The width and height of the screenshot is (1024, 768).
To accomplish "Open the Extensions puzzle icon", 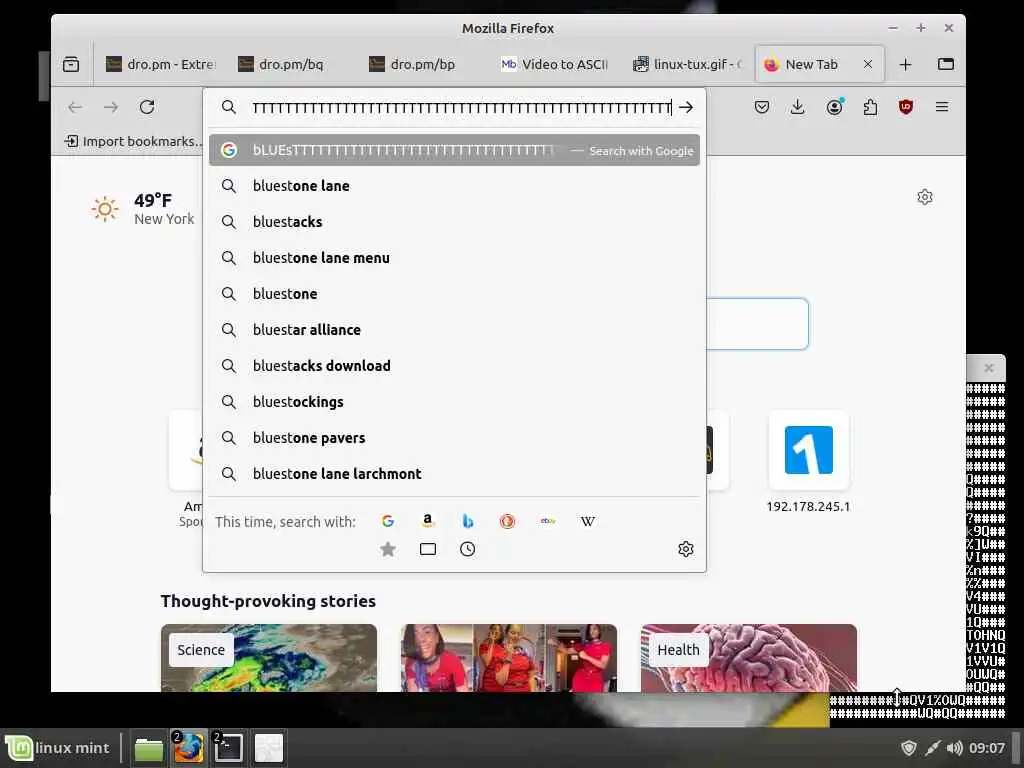I will [870, 107].
